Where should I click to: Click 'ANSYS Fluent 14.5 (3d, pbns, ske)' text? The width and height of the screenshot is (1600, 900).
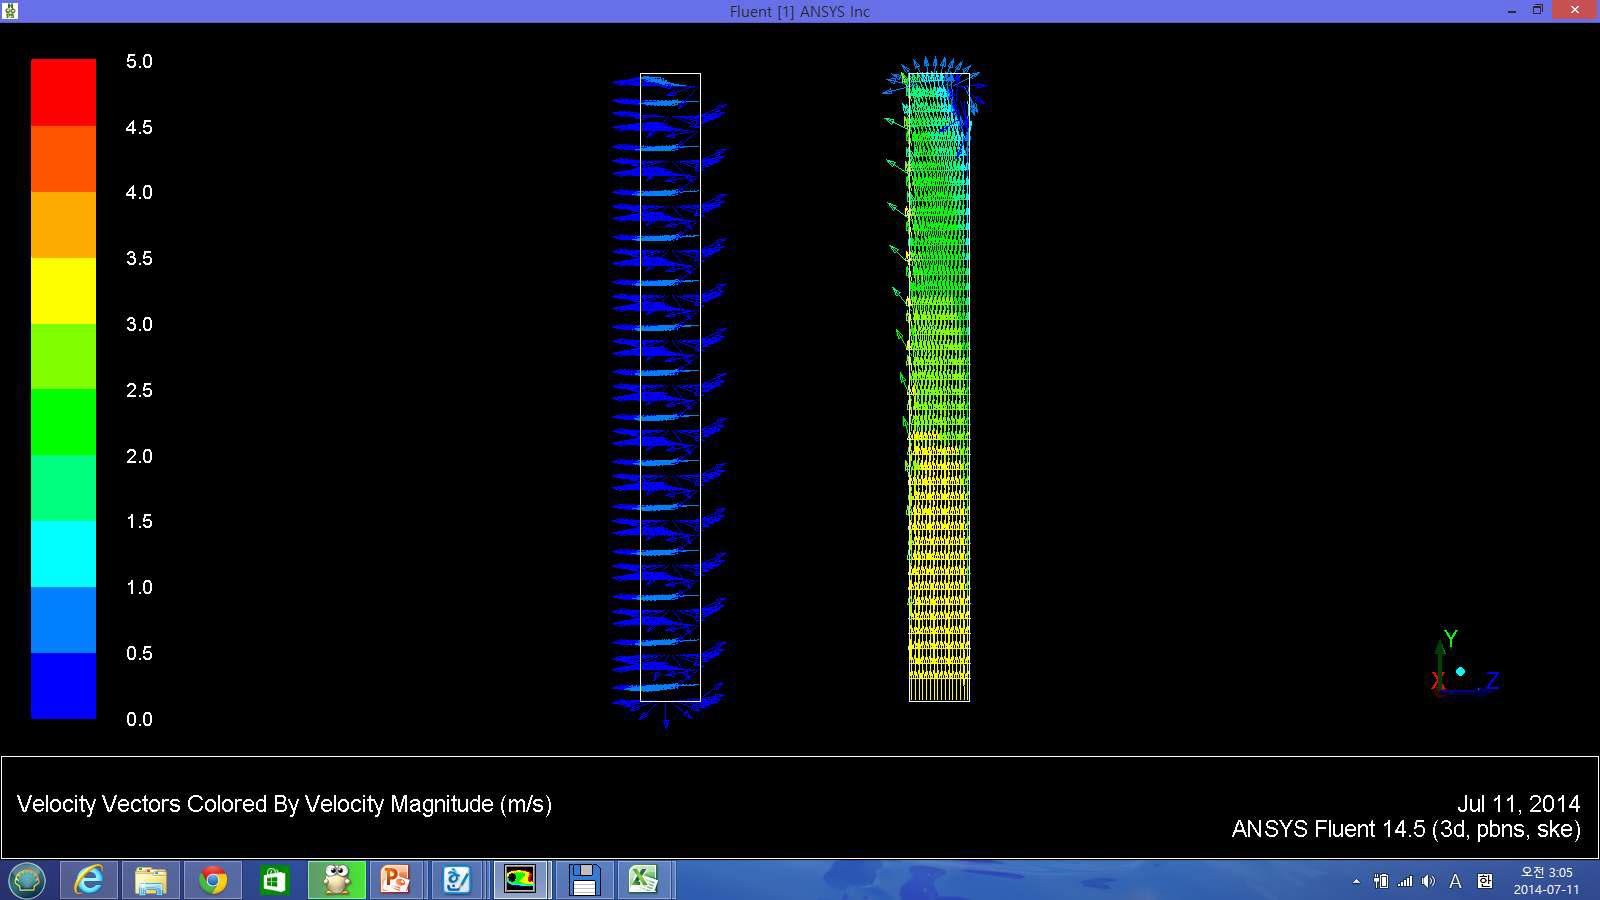1406,830
